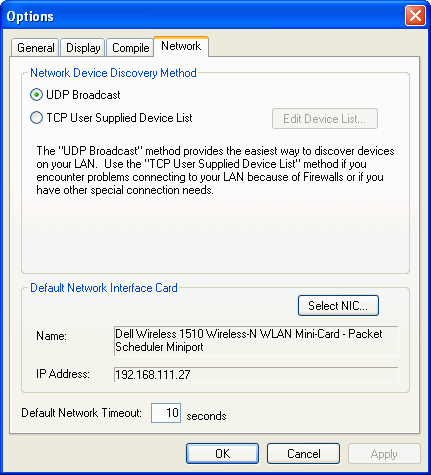Click the Select NIC... button
This screenshot has width=431, height=475.
[338, 305]
